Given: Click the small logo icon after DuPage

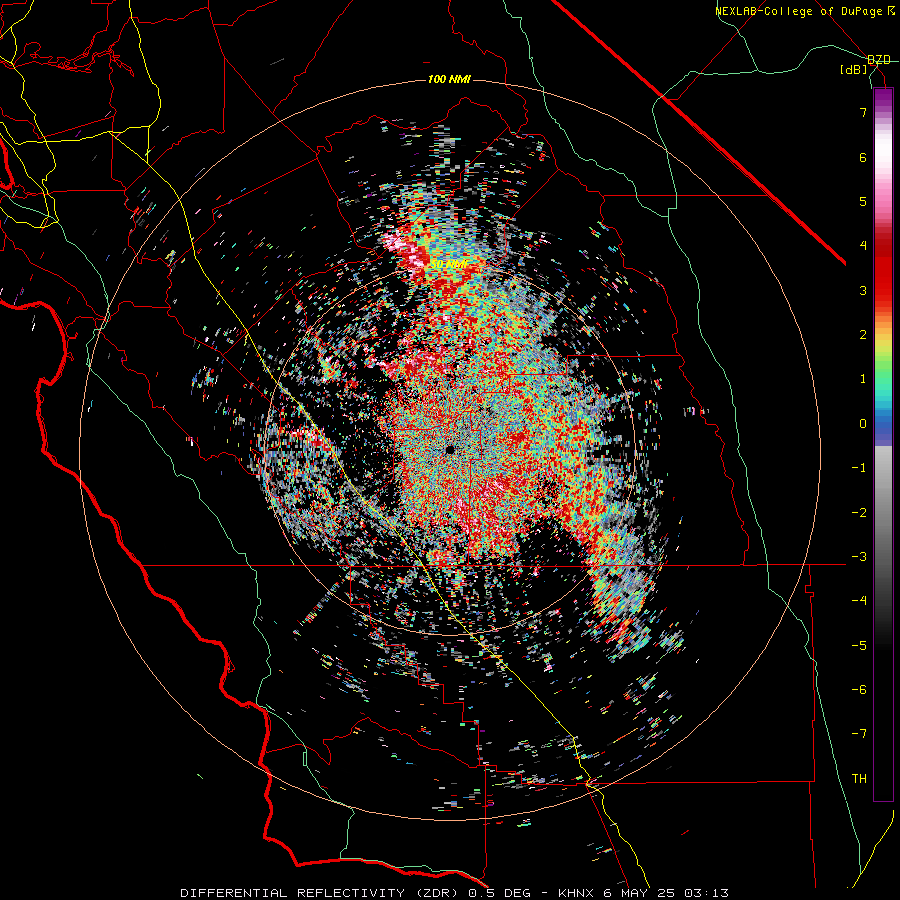Looking at the screenshot, I should click(x=890, y=11).
